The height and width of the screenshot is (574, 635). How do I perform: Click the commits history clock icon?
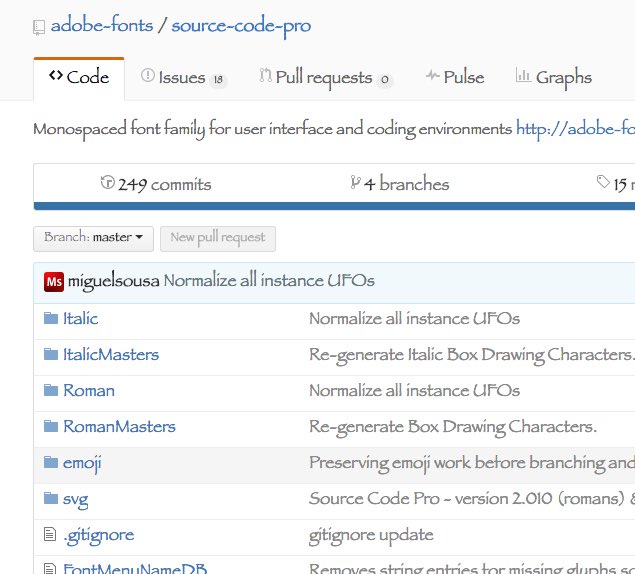tap(108, 182)
